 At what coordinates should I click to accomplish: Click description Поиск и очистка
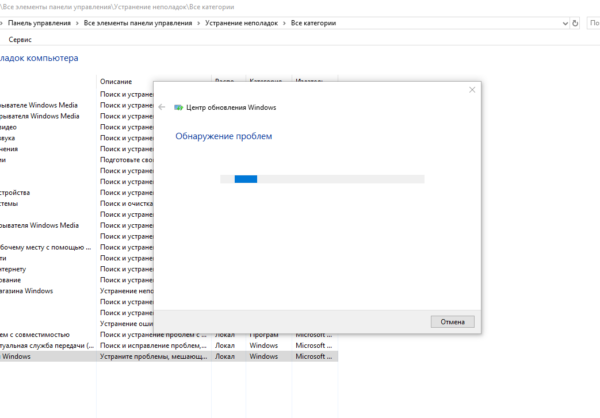(x=126, y=204)
